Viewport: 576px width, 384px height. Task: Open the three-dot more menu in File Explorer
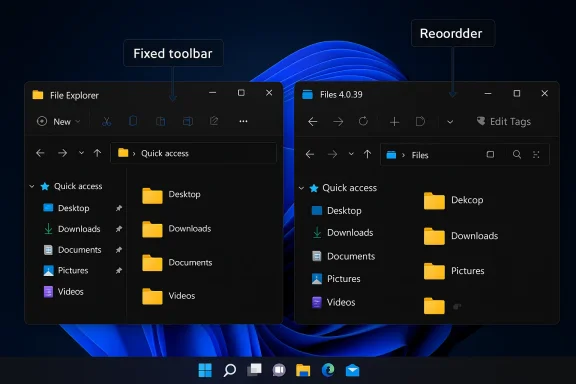tap(243, 121)
